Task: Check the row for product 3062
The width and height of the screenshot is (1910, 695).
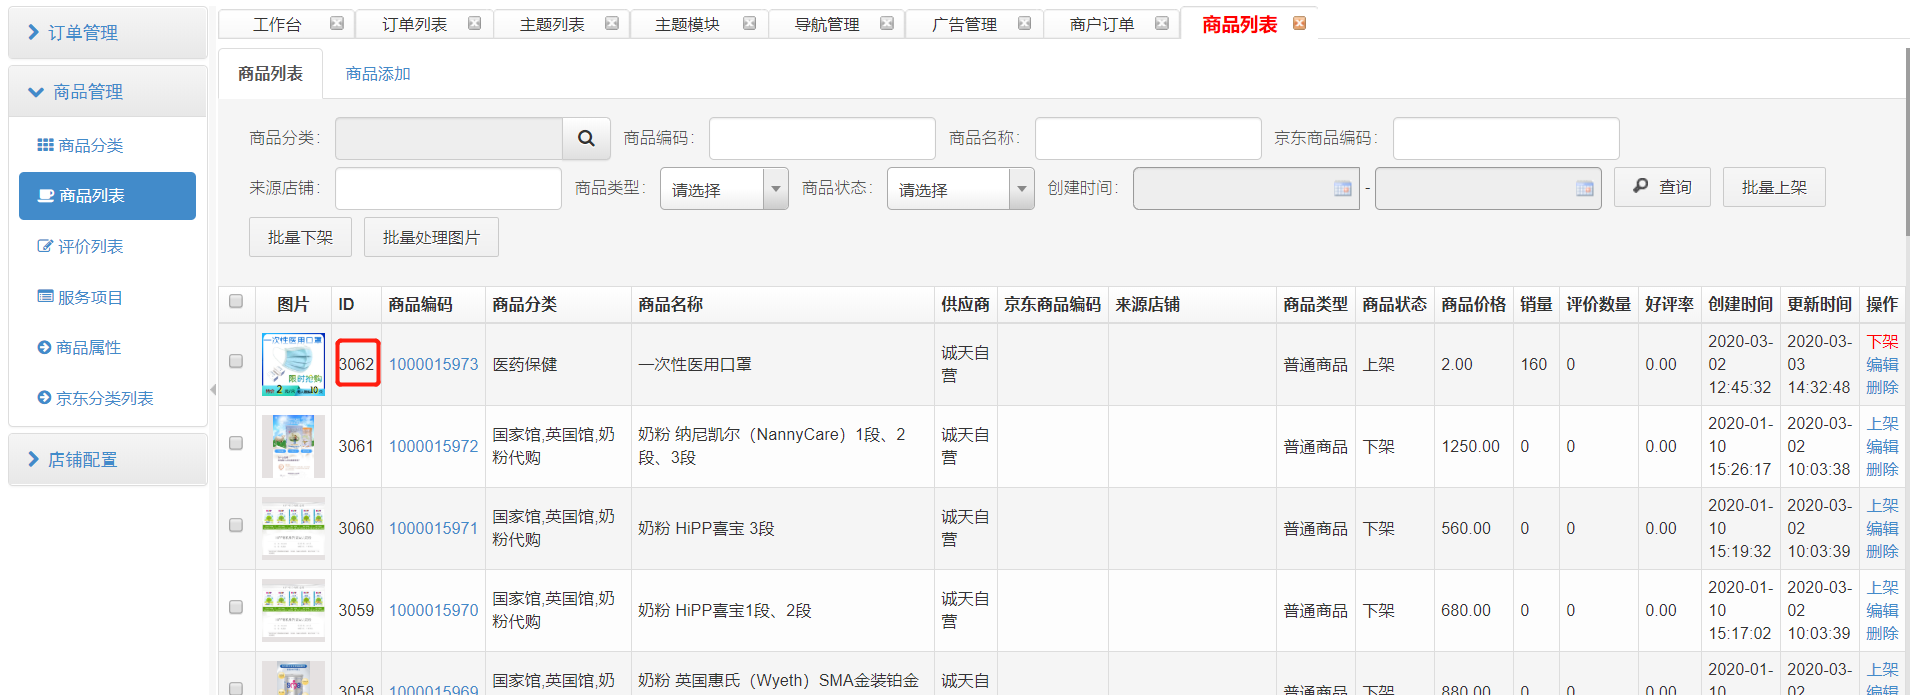Action: point(236,361)
